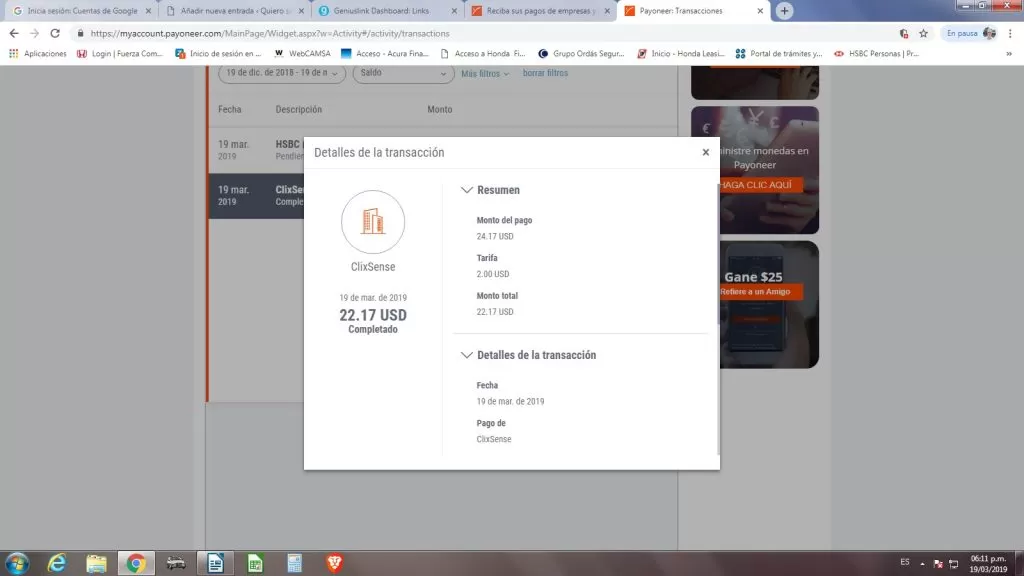Image resolution: width=1024 pixels, height=576 pixels.
Task: Click the action center flag tray icon
Action: 938,564
